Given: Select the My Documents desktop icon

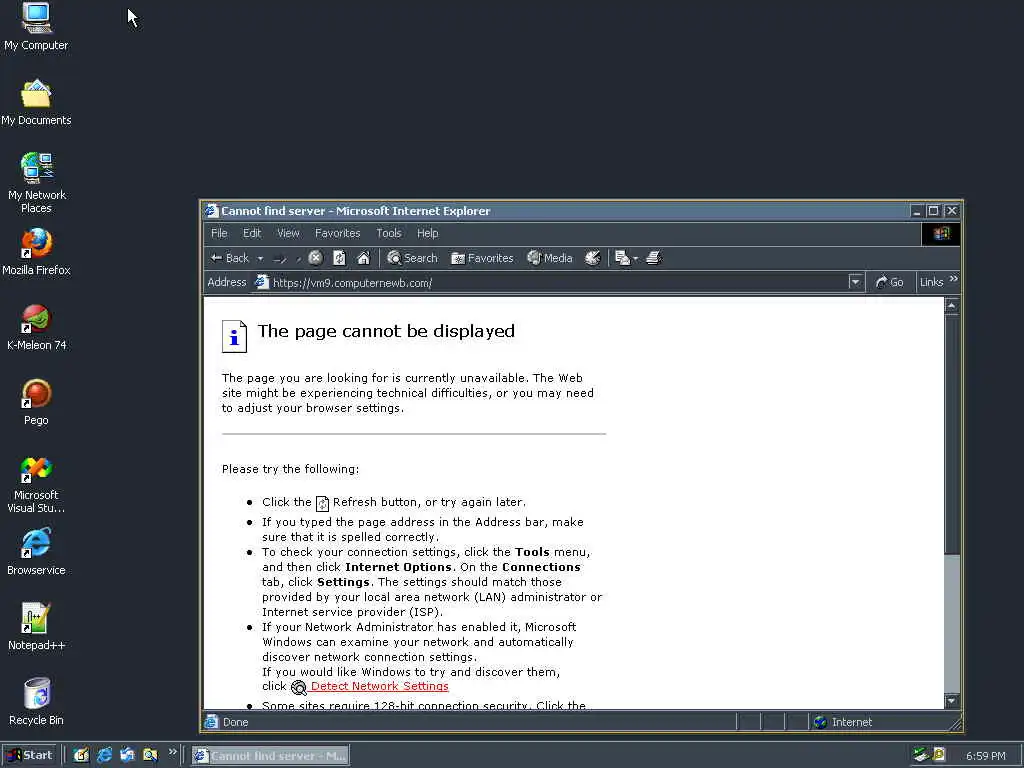Looking at the screenshot, I should pyautogui.click(x=36, y=102).
